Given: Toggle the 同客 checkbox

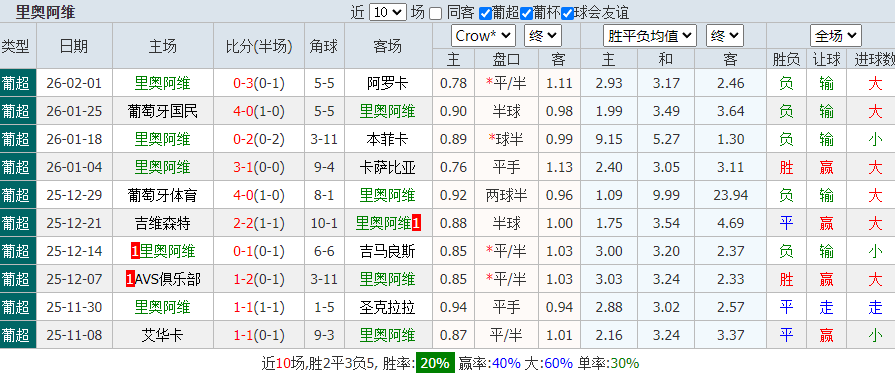Looking at the screenshot, I should point(436,13).
